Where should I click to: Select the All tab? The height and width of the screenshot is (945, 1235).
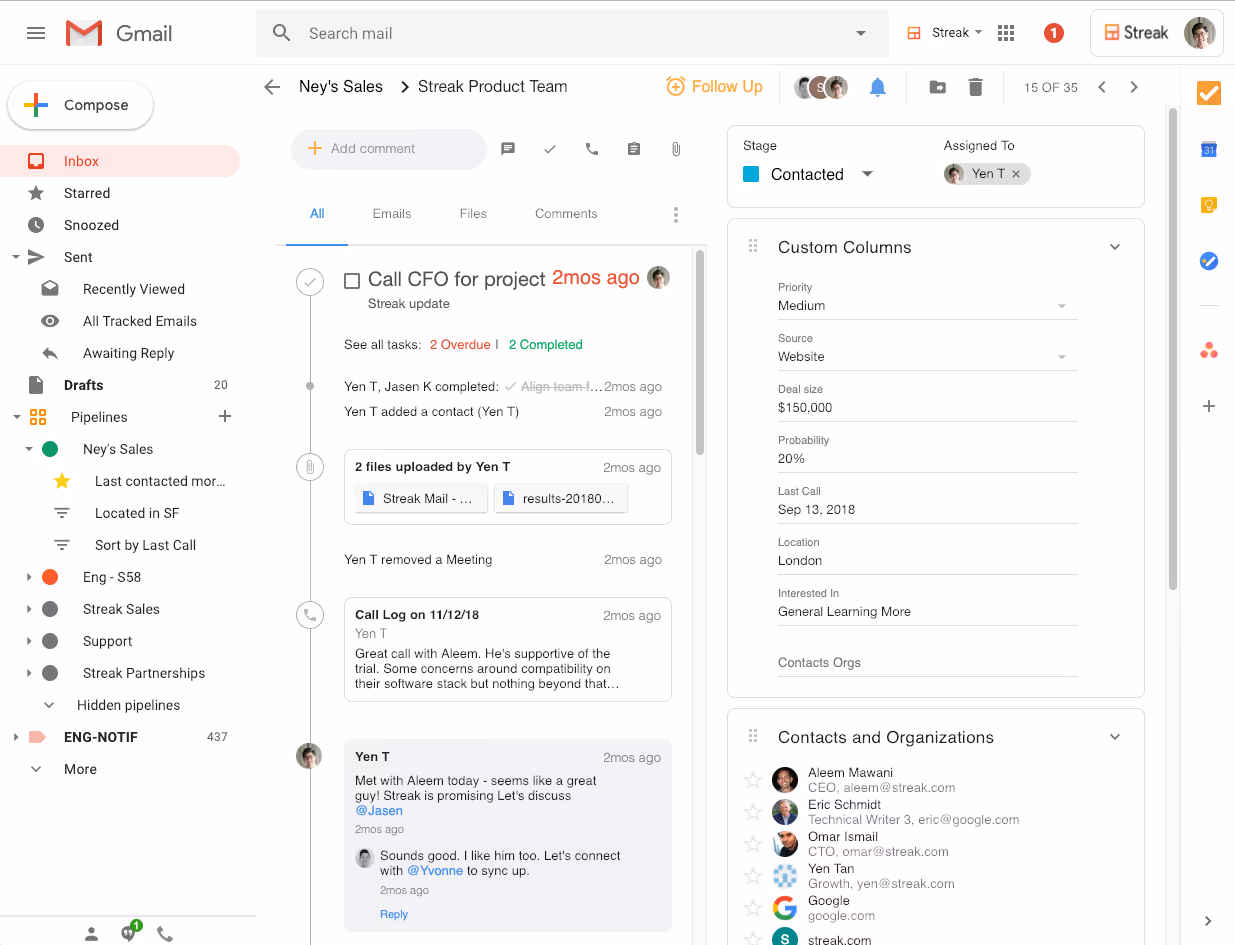(x=317, y=214)
